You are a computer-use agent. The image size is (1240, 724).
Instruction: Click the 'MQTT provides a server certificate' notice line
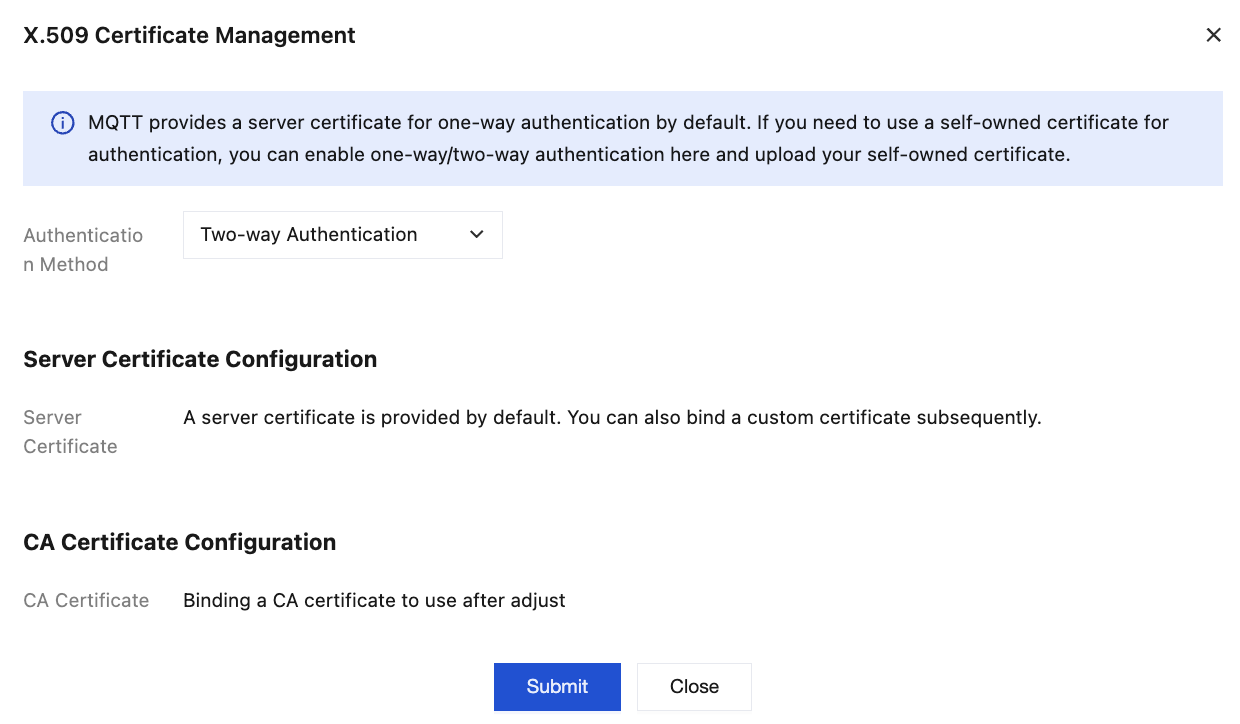tap(400, 123)
